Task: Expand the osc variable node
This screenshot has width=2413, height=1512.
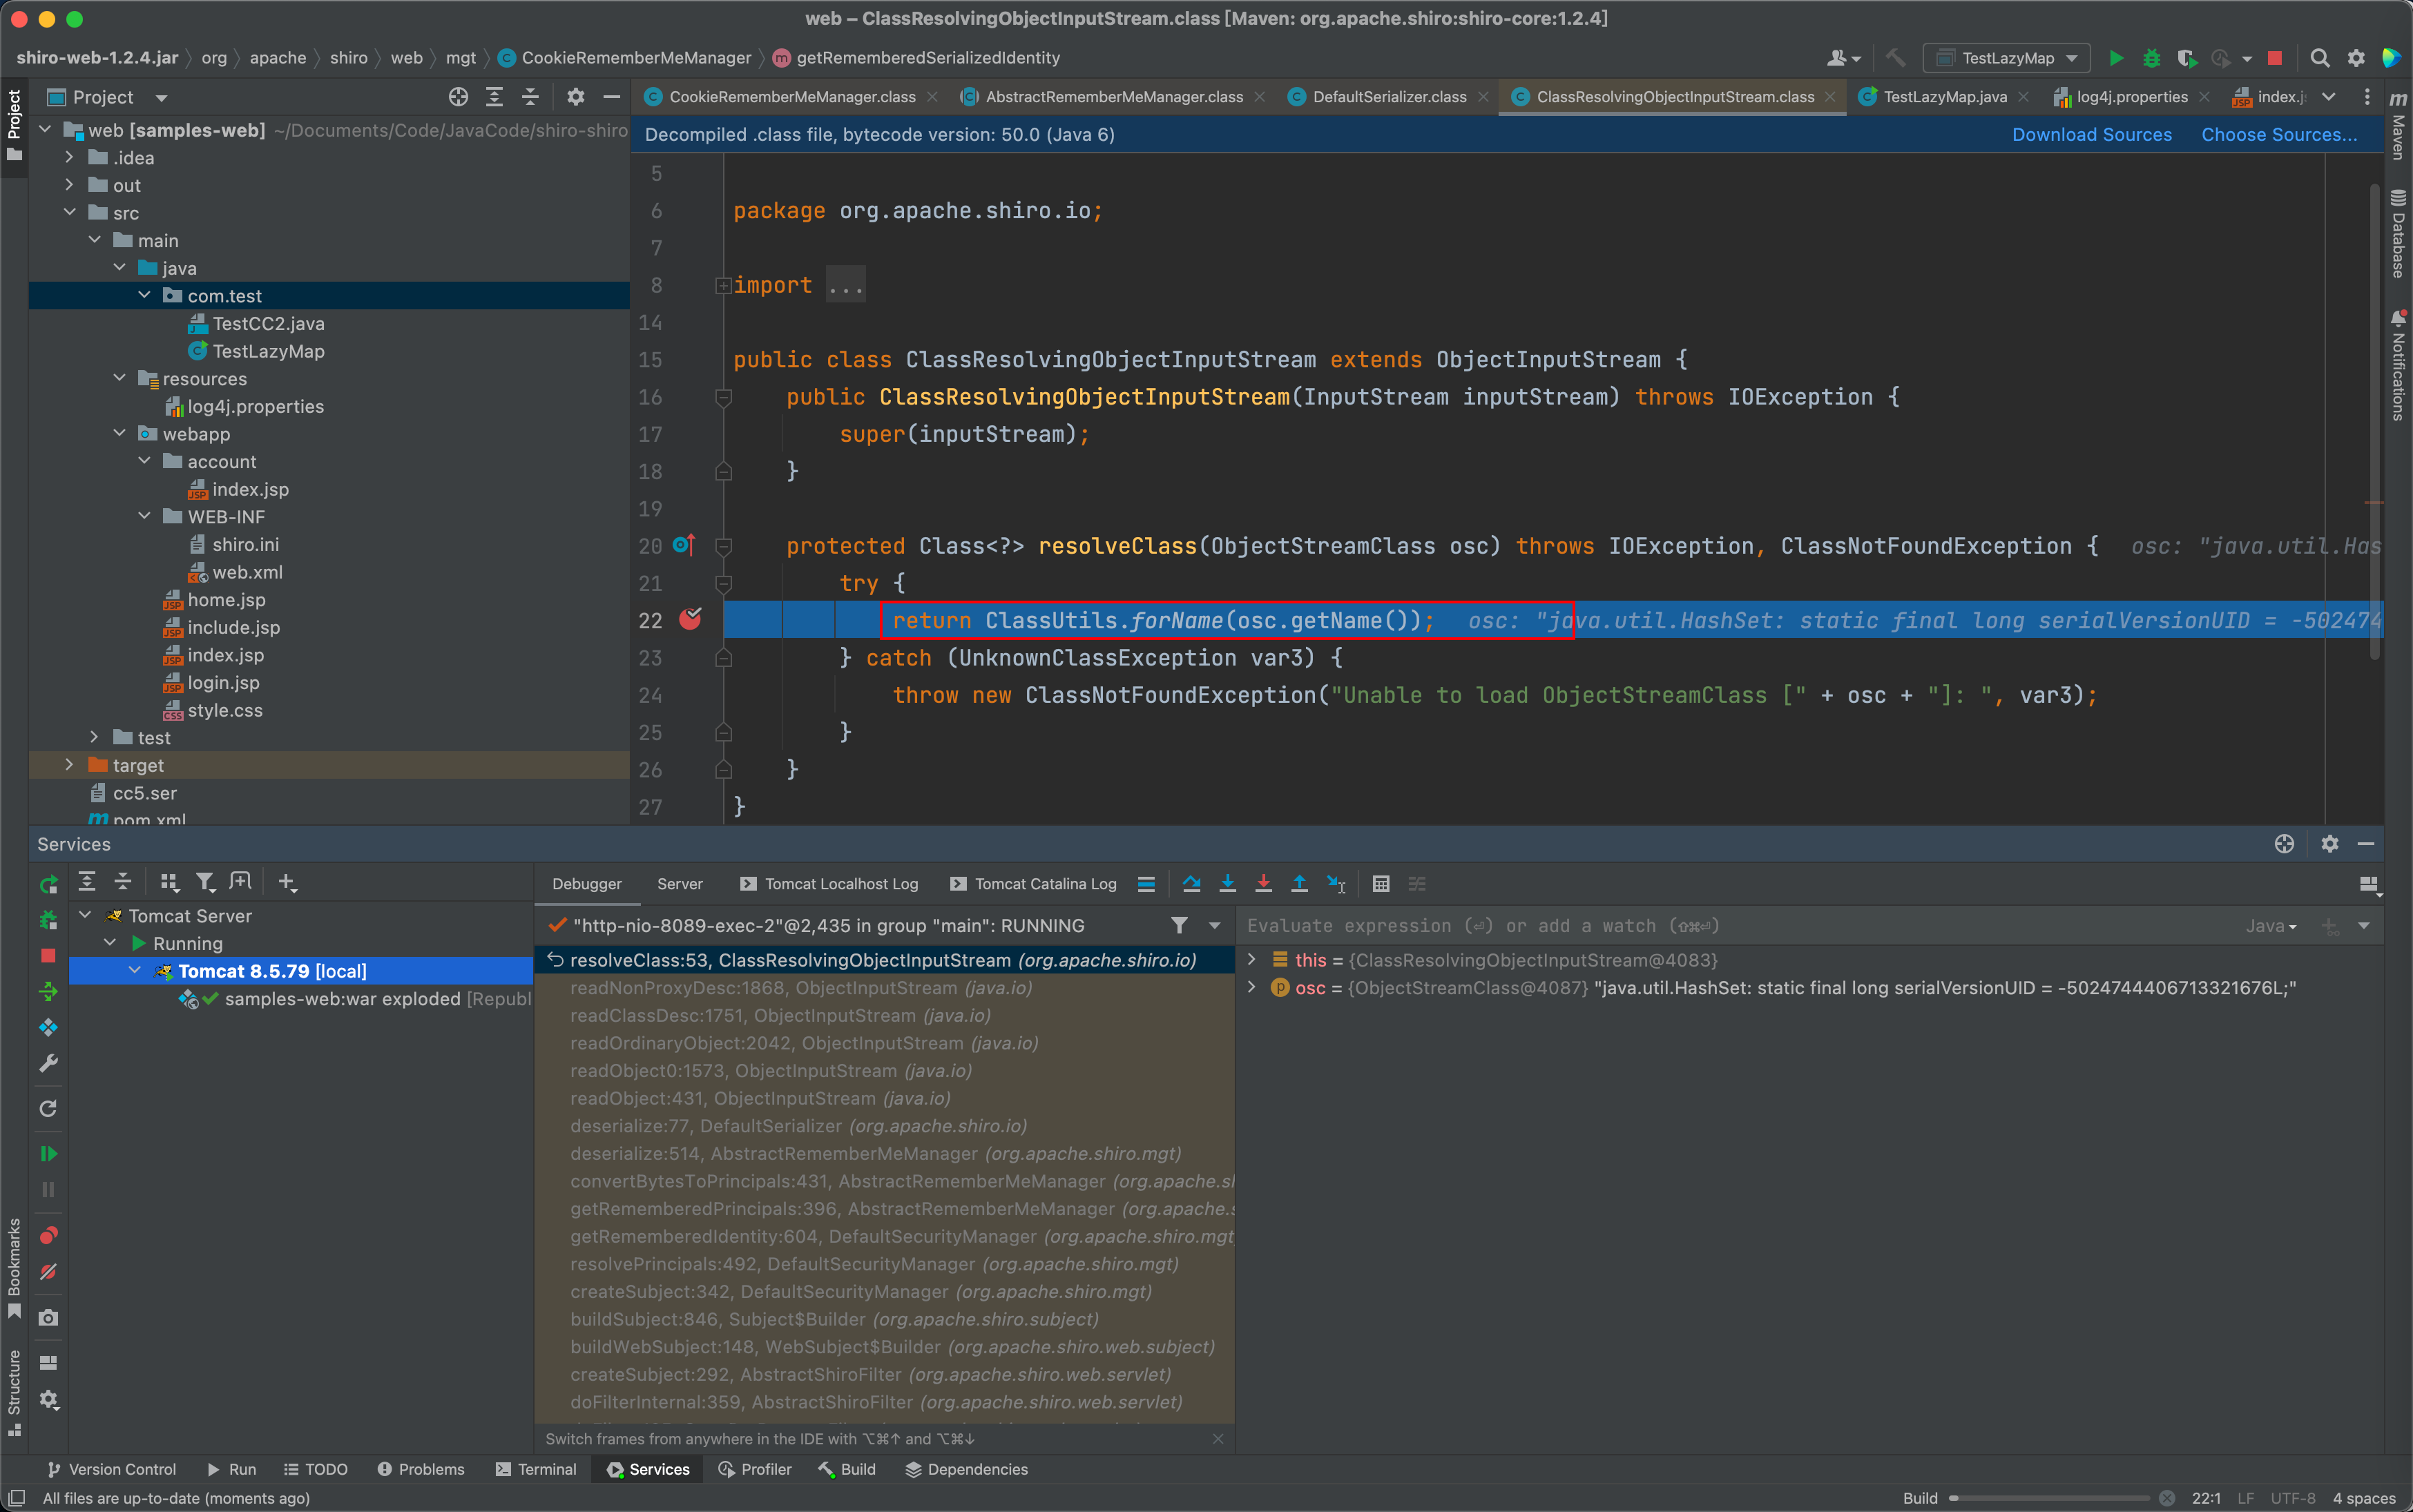Action: tap(1251, 987)
